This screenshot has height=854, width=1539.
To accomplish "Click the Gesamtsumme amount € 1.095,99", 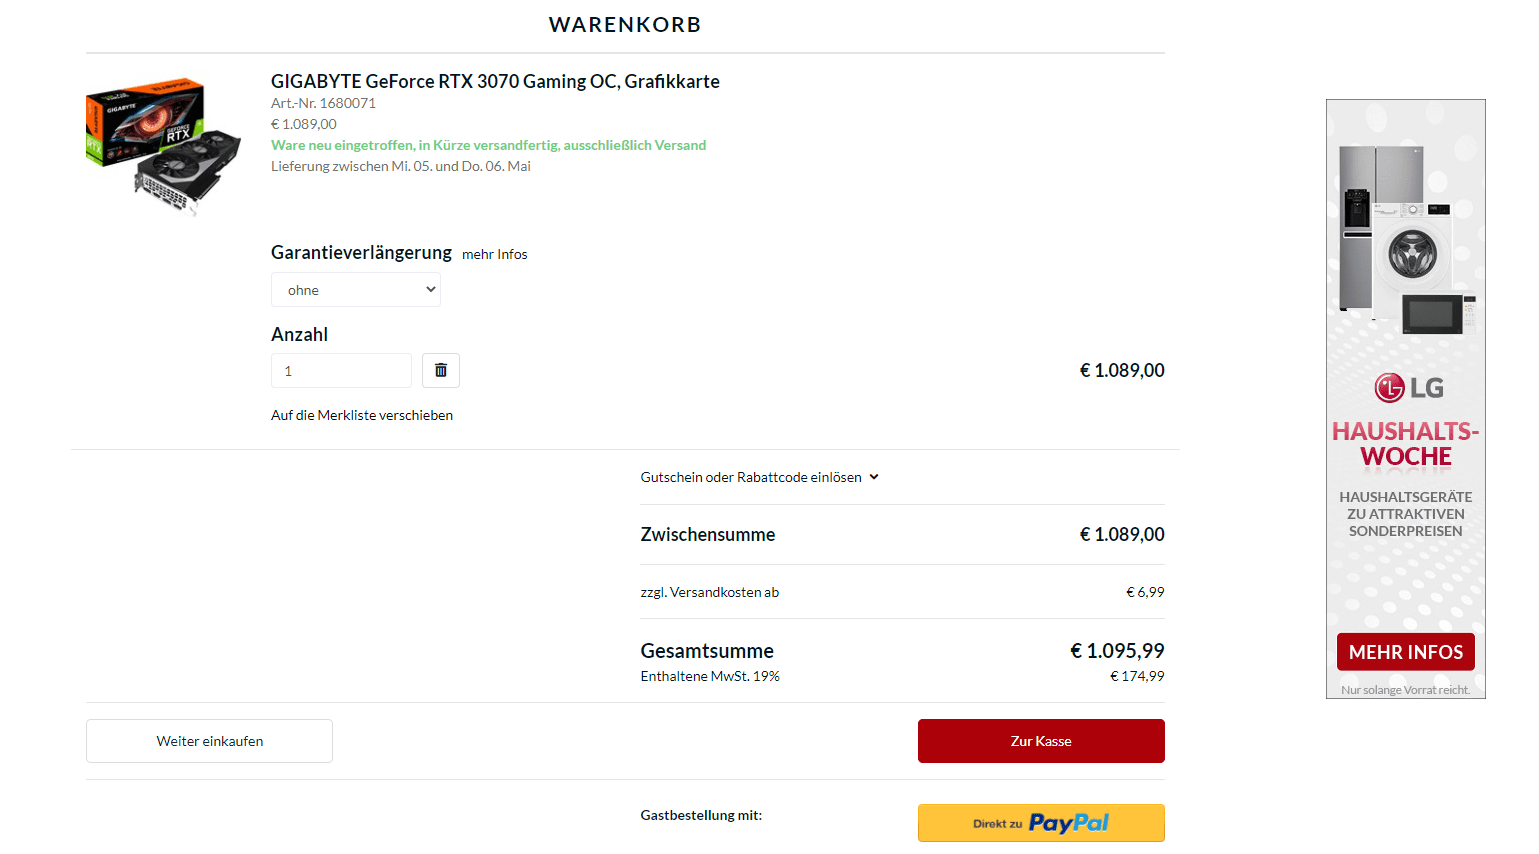I will [x=1117, y=651].
